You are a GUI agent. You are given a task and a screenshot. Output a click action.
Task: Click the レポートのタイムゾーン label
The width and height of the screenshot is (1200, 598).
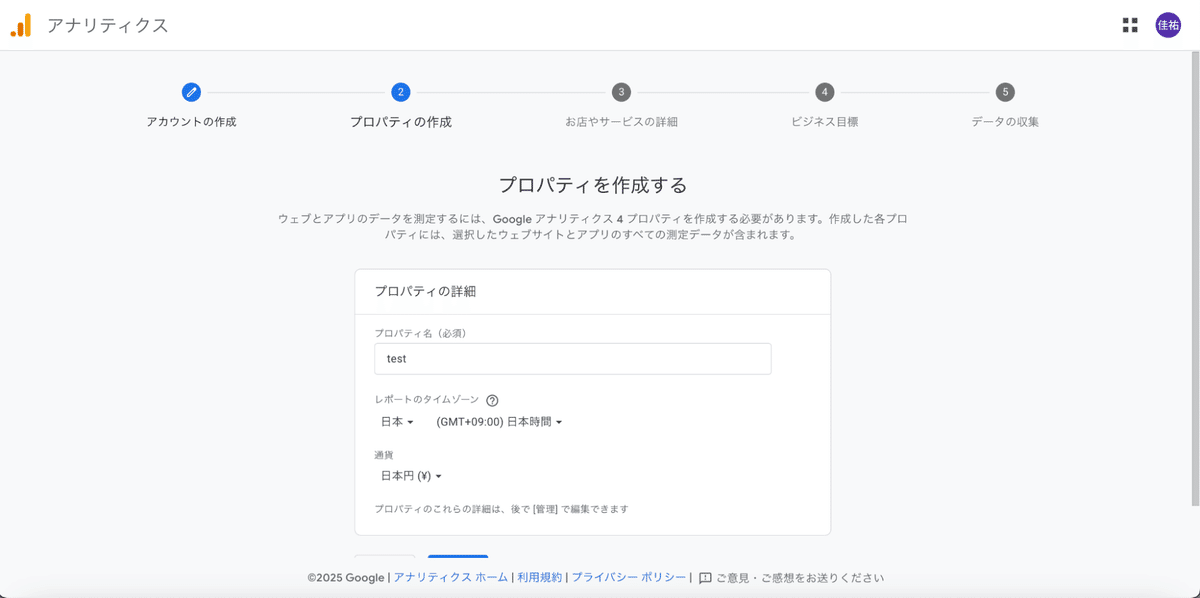point(427,400)
